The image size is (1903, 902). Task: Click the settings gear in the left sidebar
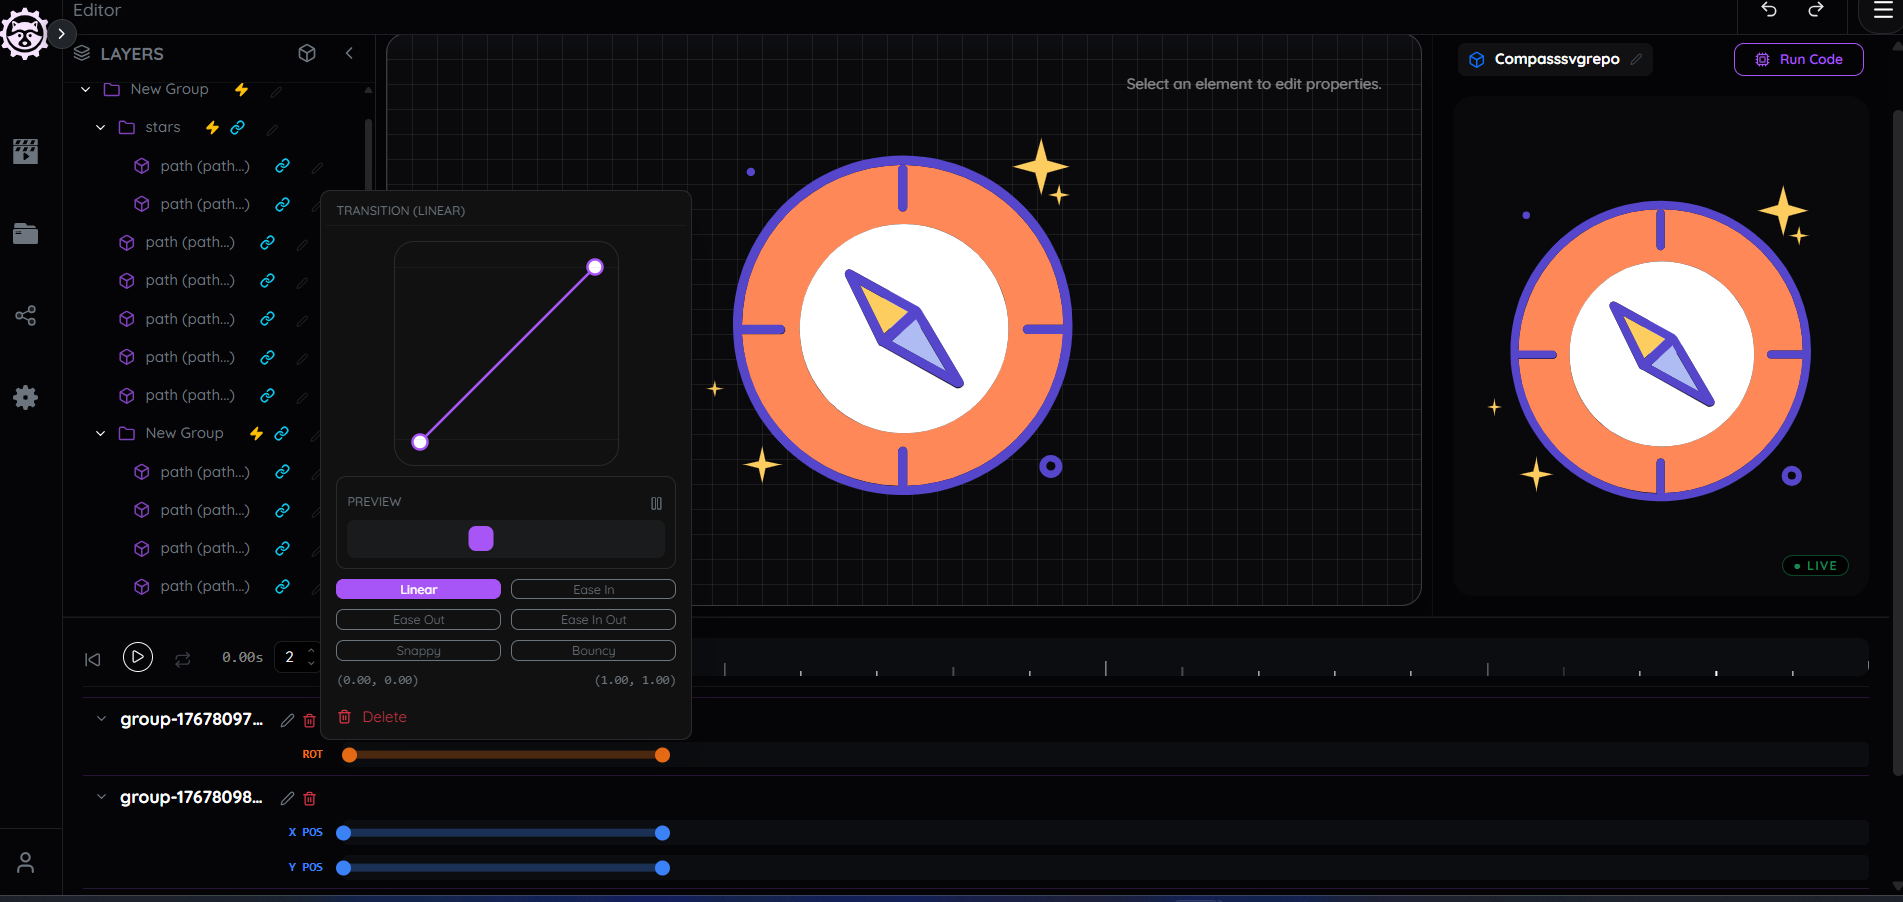(24, 397)
